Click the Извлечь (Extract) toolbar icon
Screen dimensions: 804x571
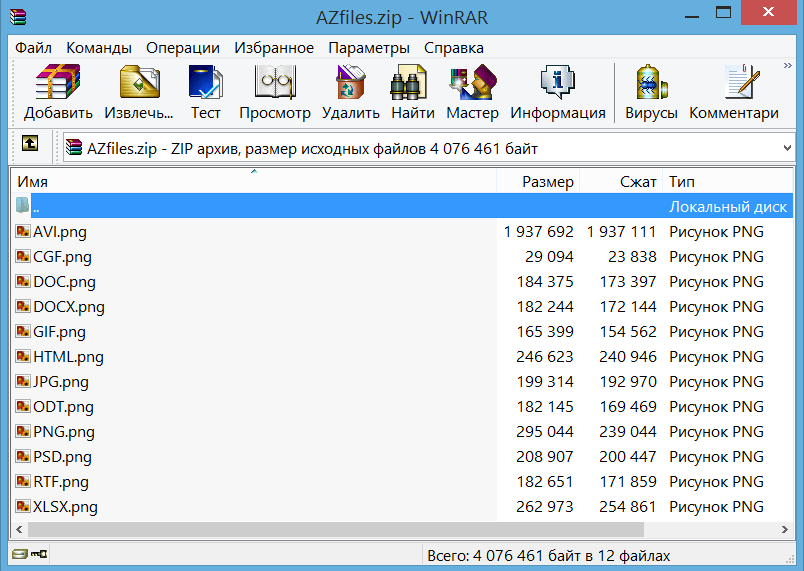coord(139,82)
